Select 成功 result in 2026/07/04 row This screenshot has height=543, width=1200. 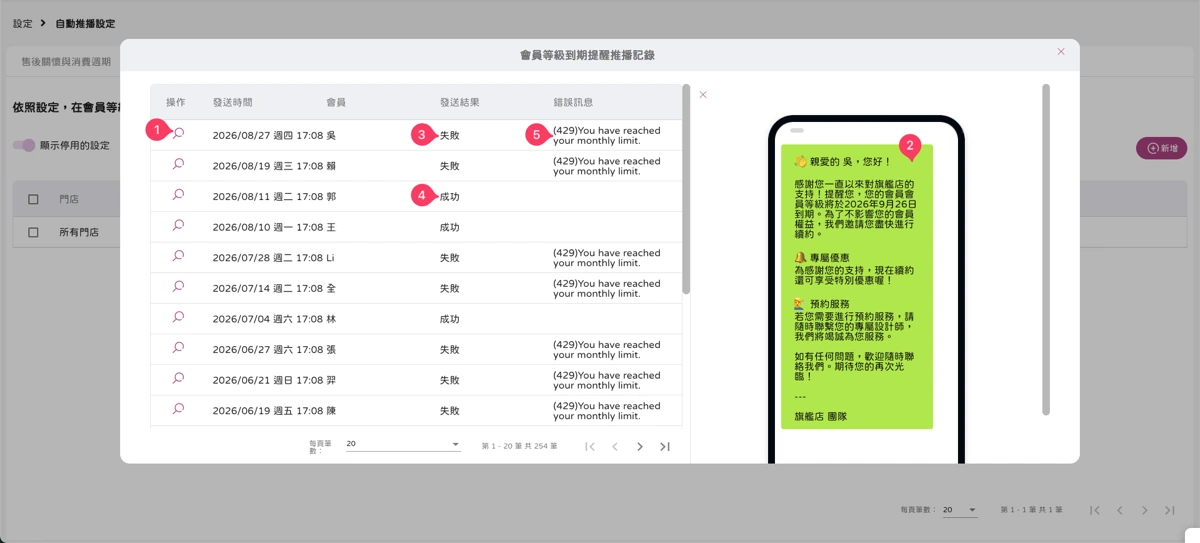(450, 320)
